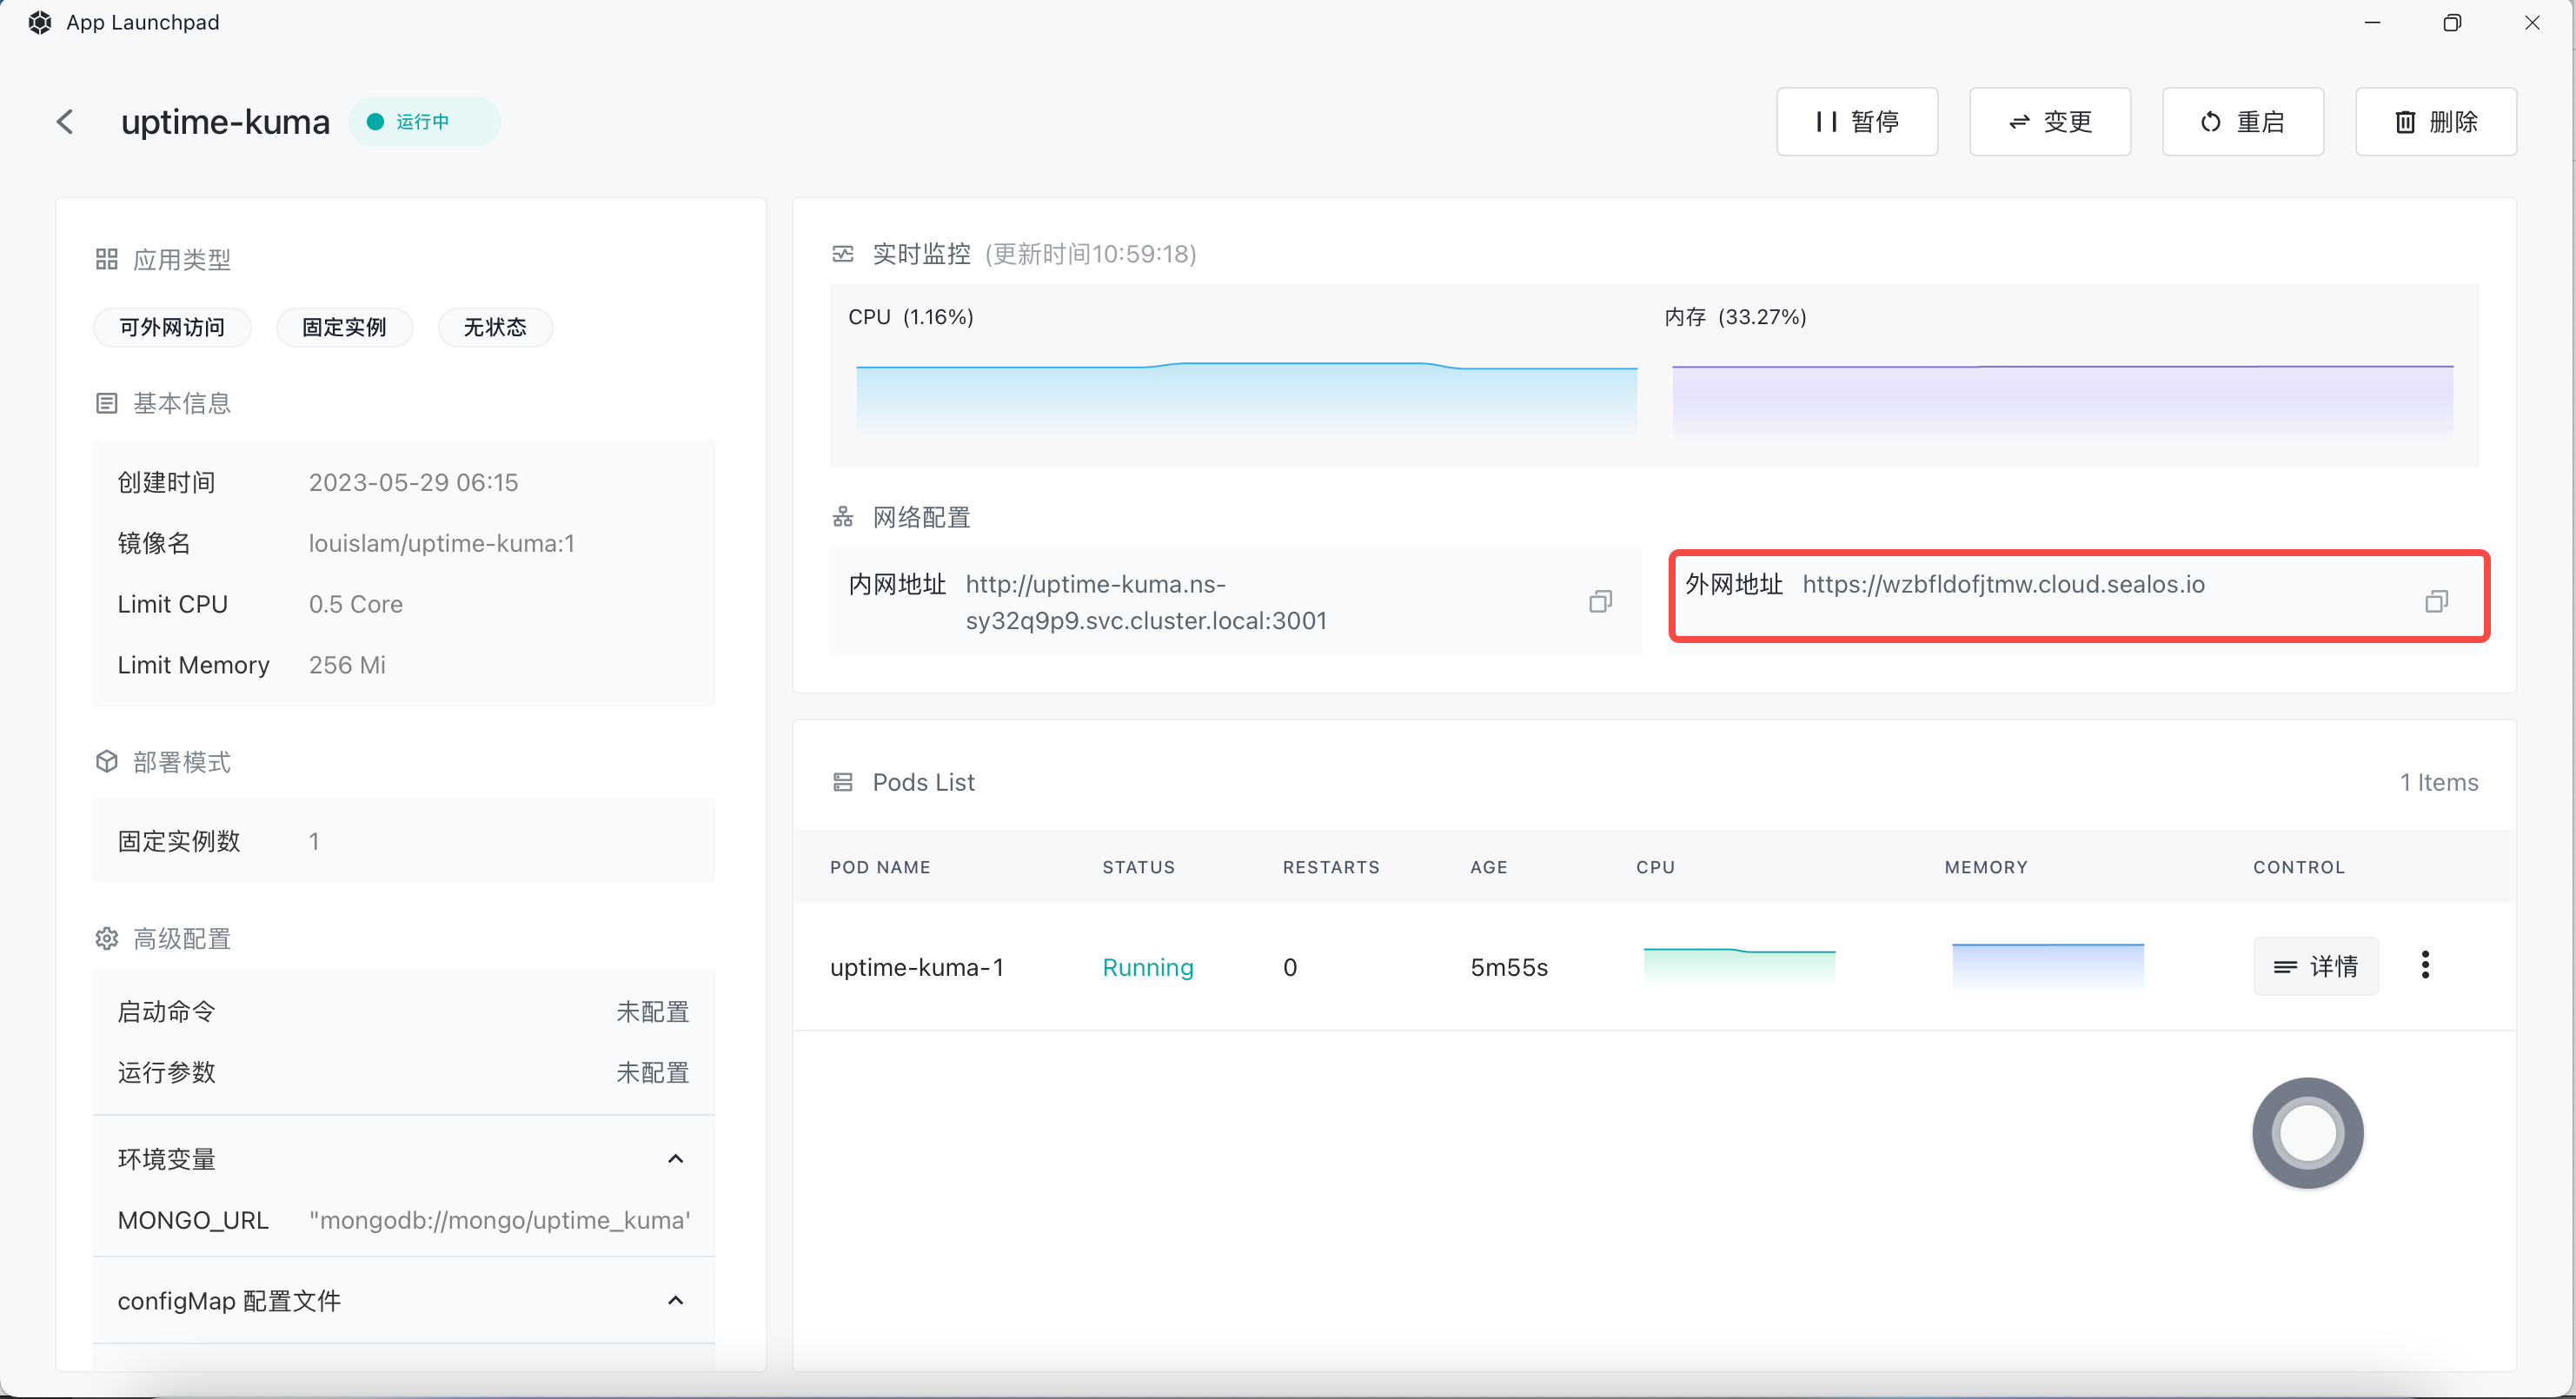Screen dimensions: 2576x1399
Task: Click uptime-kuma-1 pod memory sparkline
Action: click(2048, 966)
